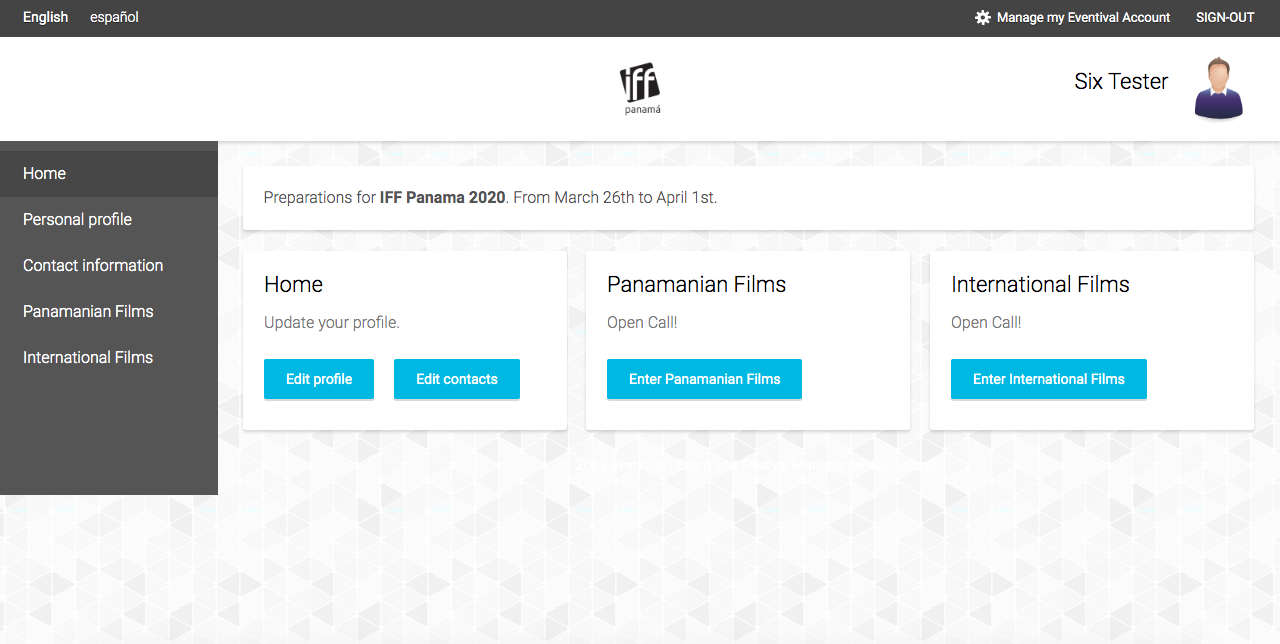This screenshot has width=1280, height=644.
Task: Click the Edit contacts button
Action: (x=457, y=379)
